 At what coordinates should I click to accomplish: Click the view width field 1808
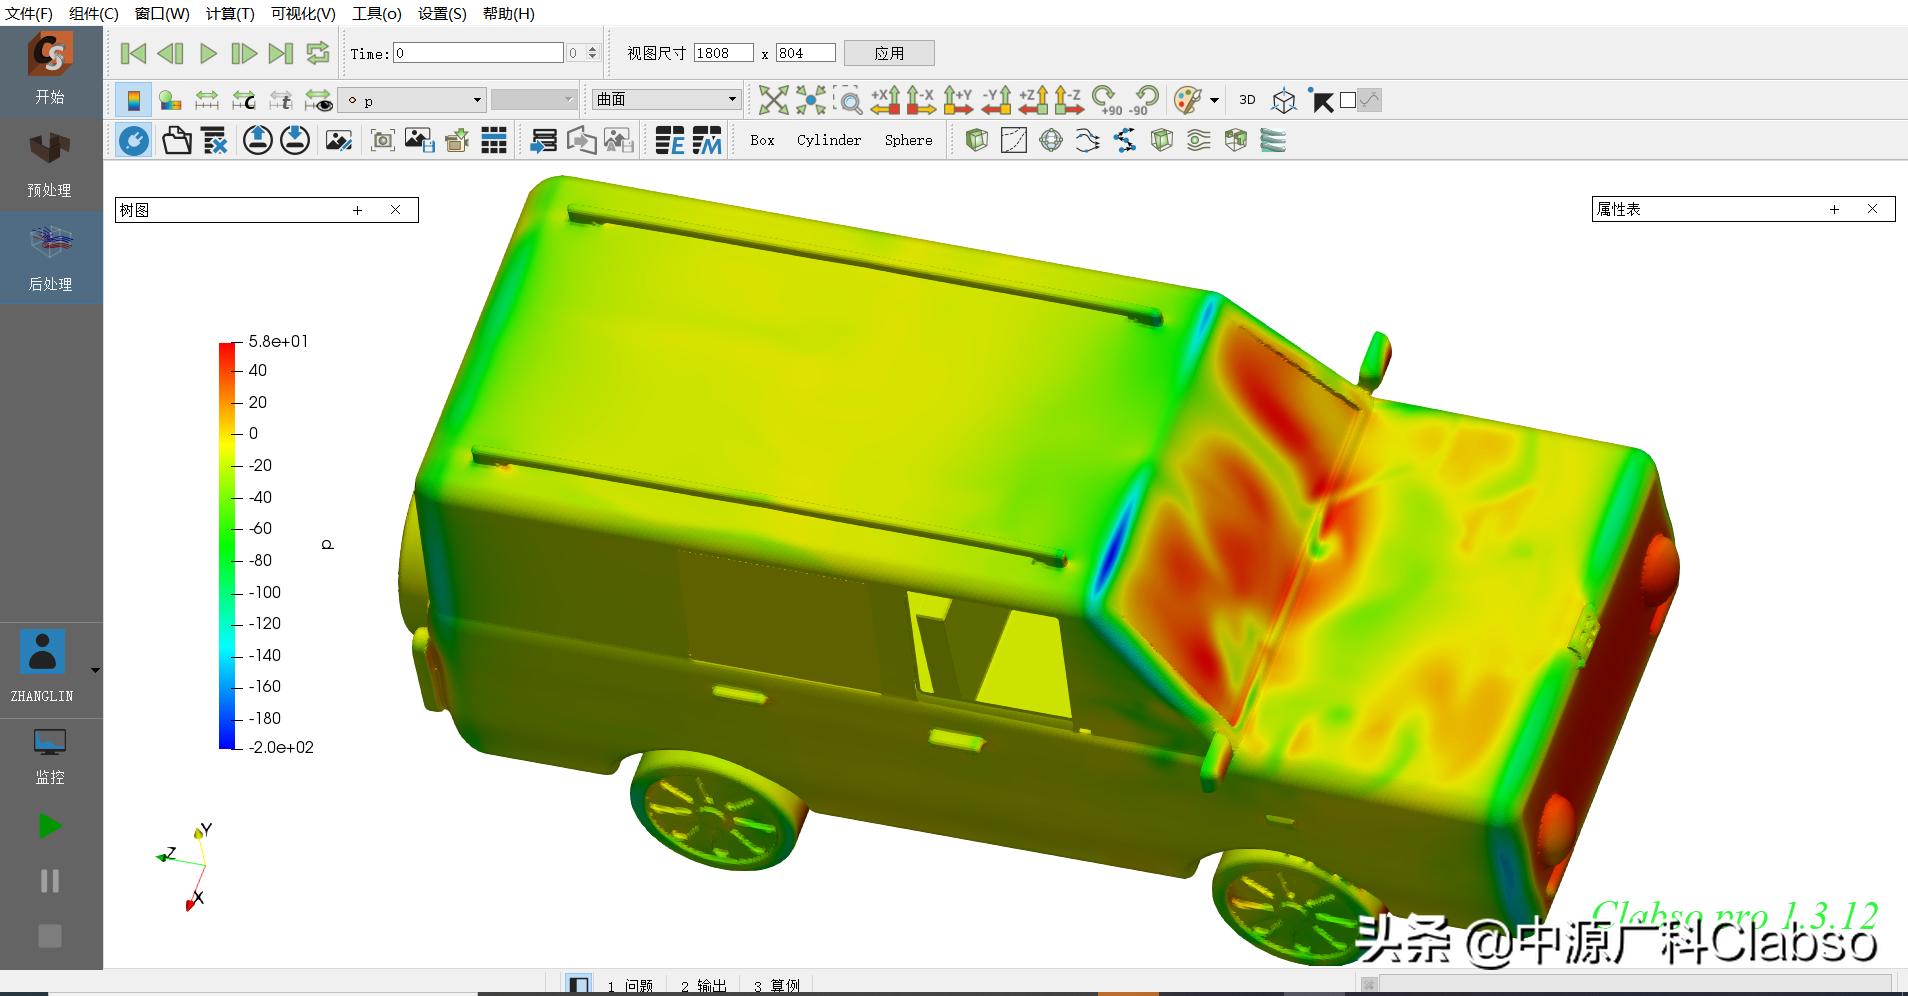tap(723, 53)
